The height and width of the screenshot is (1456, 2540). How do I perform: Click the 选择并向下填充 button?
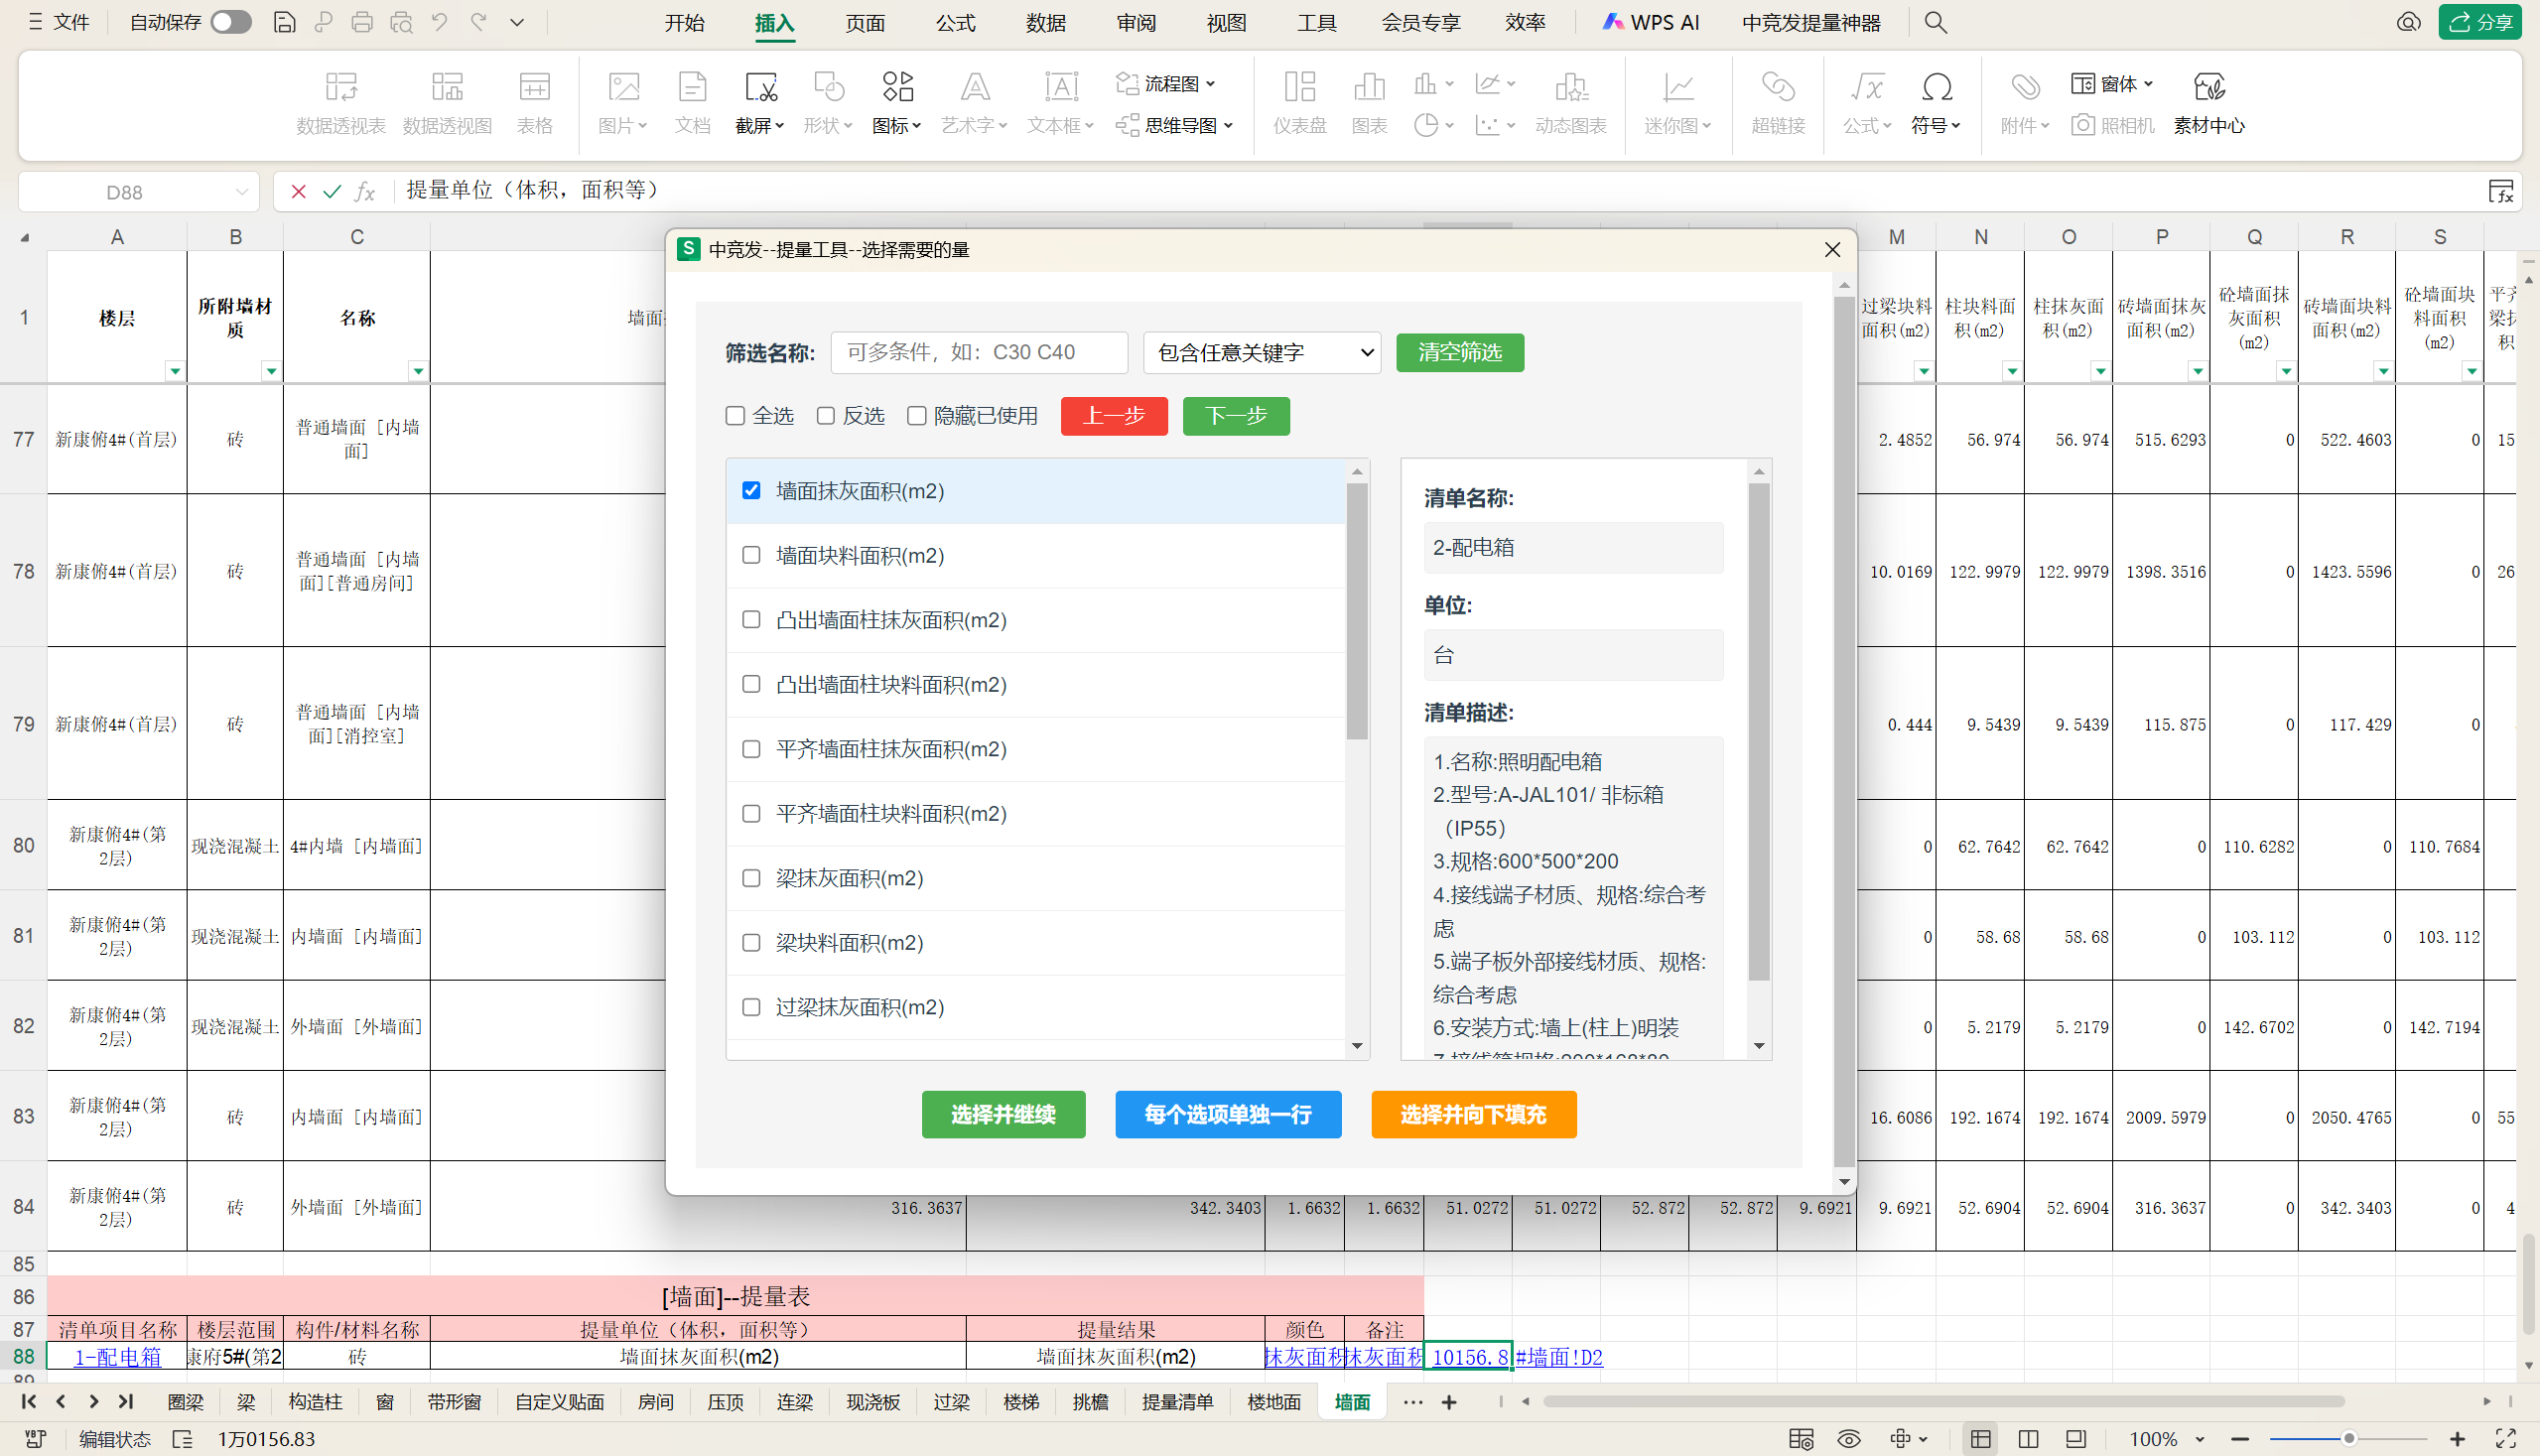pyautogui.click(x=1473, y=1114)
